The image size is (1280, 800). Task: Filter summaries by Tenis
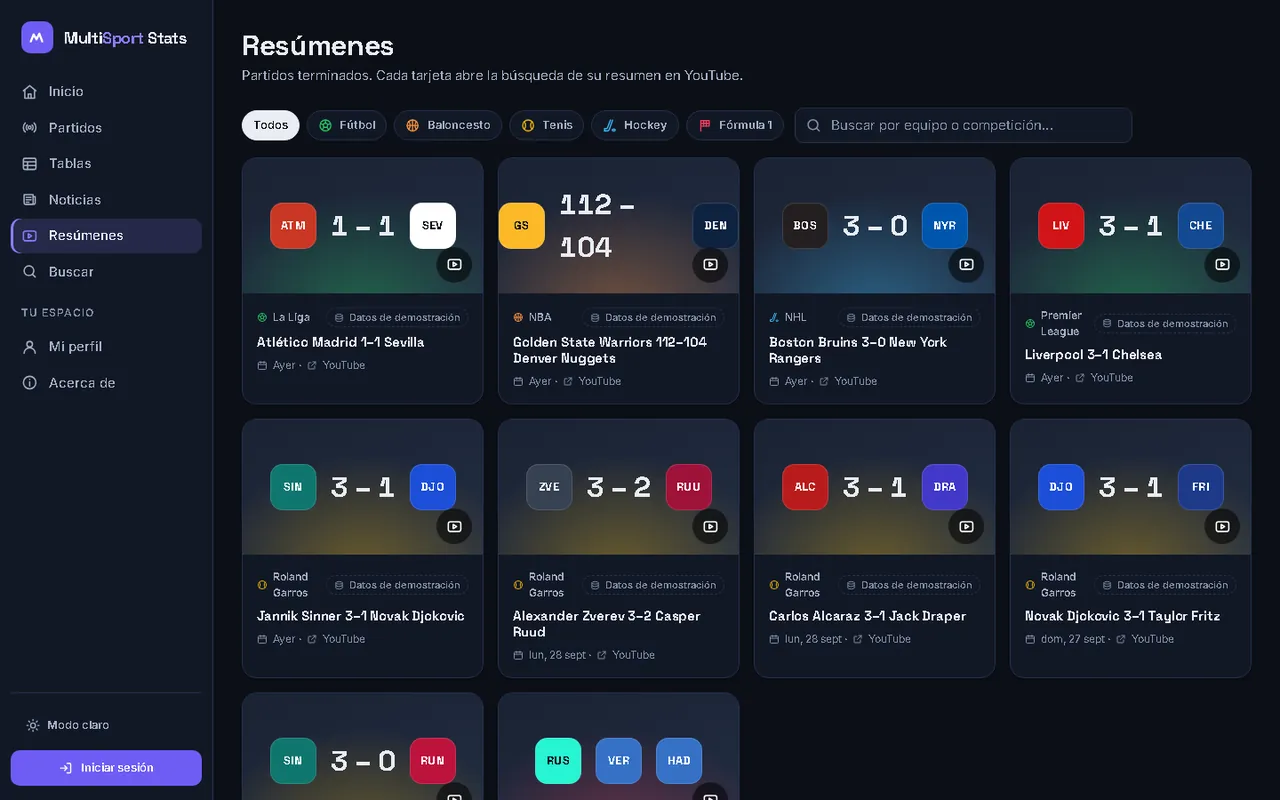point(547,125)
